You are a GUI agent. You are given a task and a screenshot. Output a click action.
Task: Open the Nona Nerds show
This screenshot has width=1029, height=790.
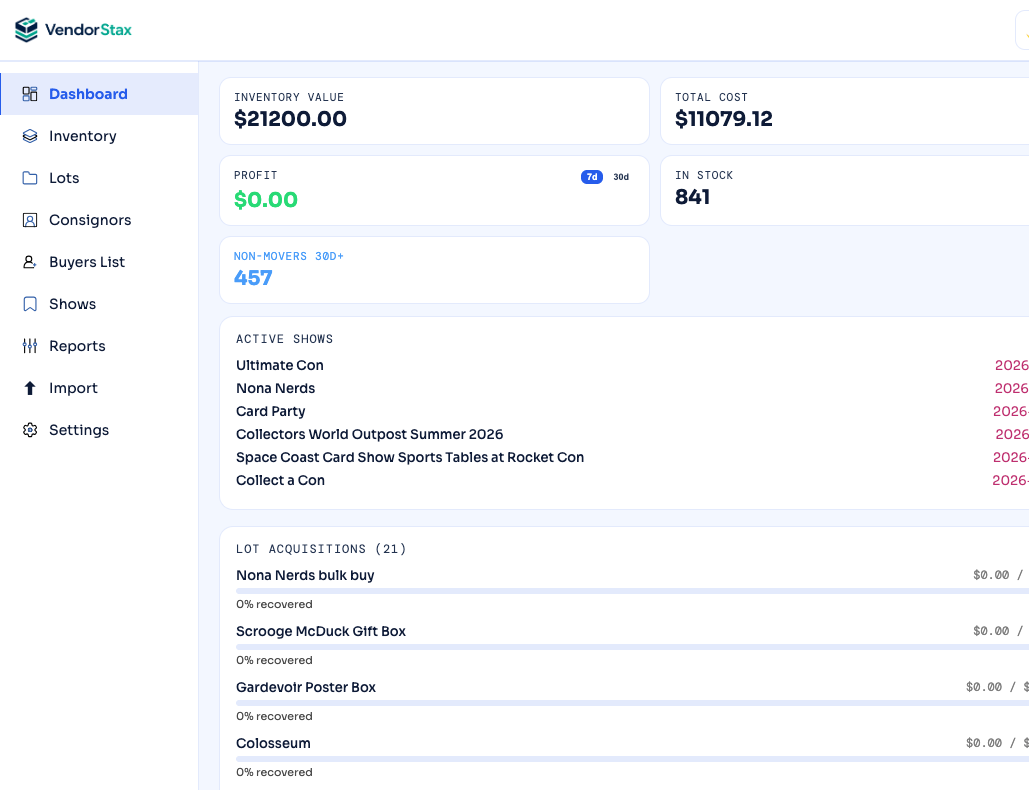tap(276, 388)
